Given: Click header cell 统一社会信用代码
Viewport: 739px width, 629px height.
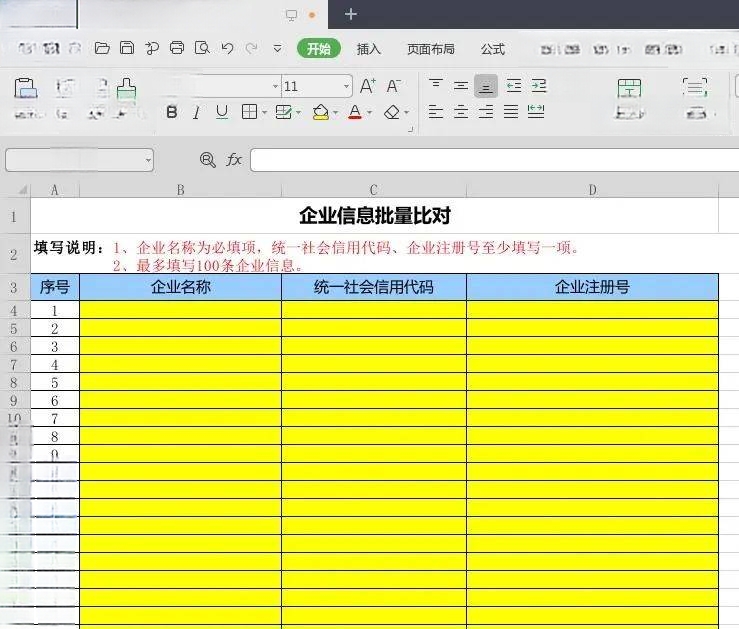Looking at the screenshot, I should coord(374,287).
